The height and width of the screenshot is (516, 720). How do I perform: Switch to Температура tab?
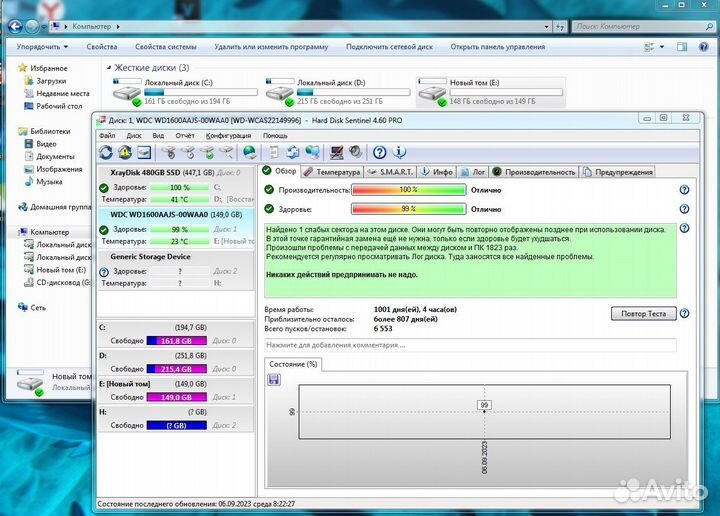click(x=332, y=172)
